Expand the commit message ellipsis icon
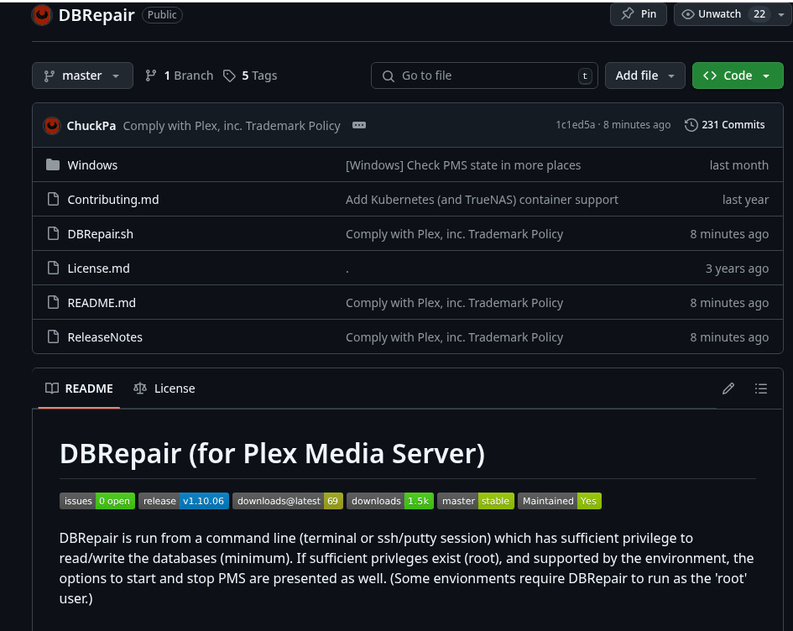The height and width of the screenshot is (631, 793). 359,125
